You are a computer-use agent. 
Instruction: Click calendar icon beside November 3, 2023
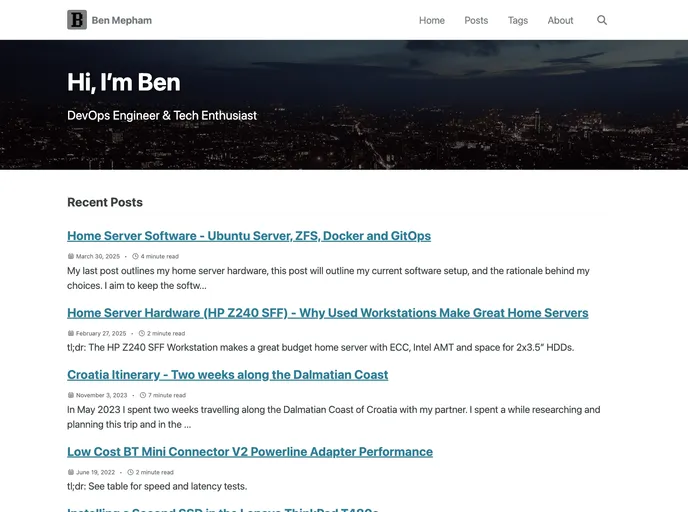click(x=71, y=395)
